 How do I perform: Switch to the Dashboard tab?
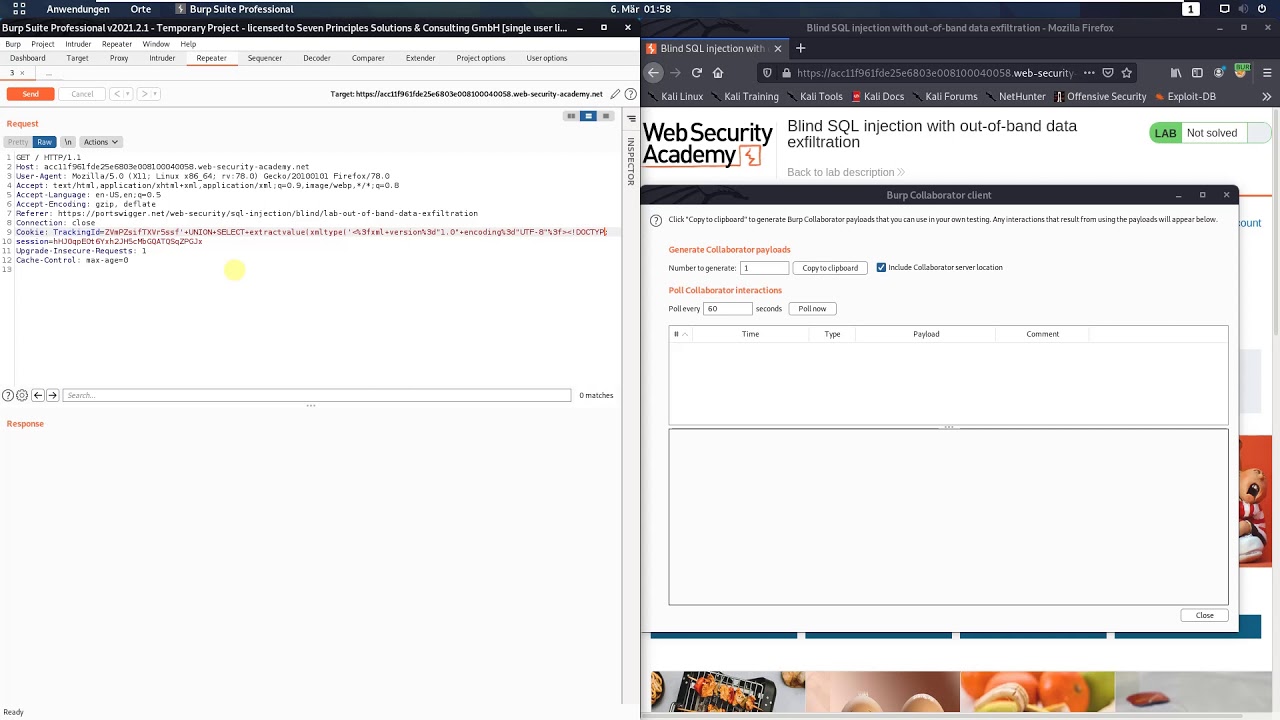point(28,58)
